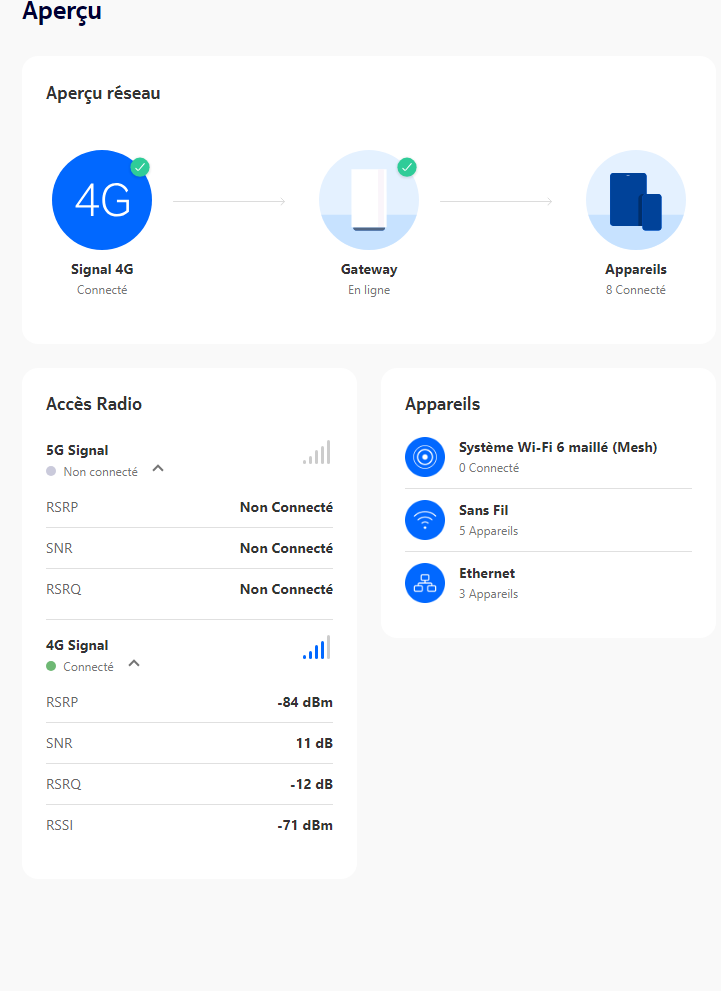Click the 5G RSRQ Non Connecté value
The height and width of the screenshot is (991, 721).
pos(286,589)
